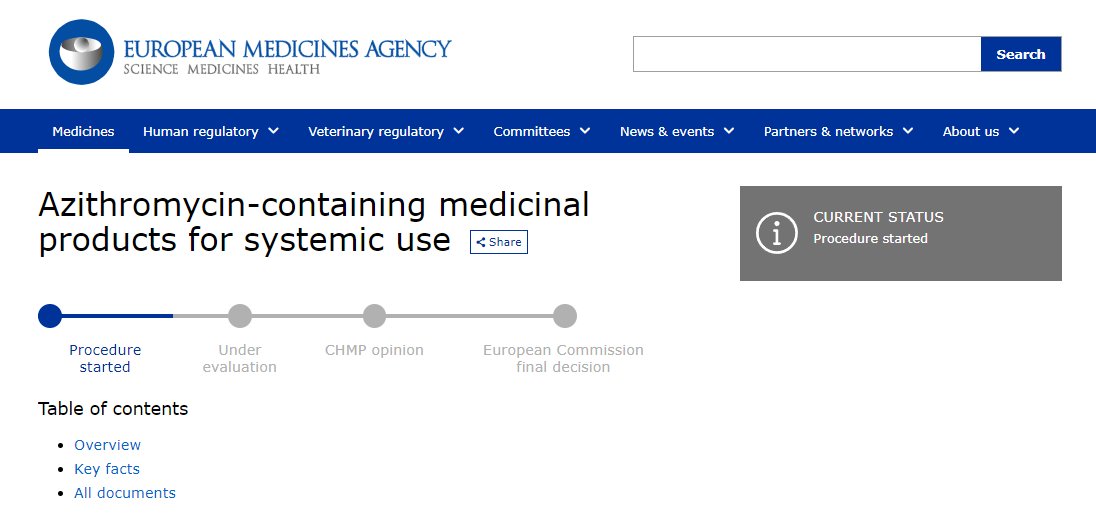Viewport: 1096px width, 529px height.
Task: Open the Committees dropdown menu
Action: 541,131
